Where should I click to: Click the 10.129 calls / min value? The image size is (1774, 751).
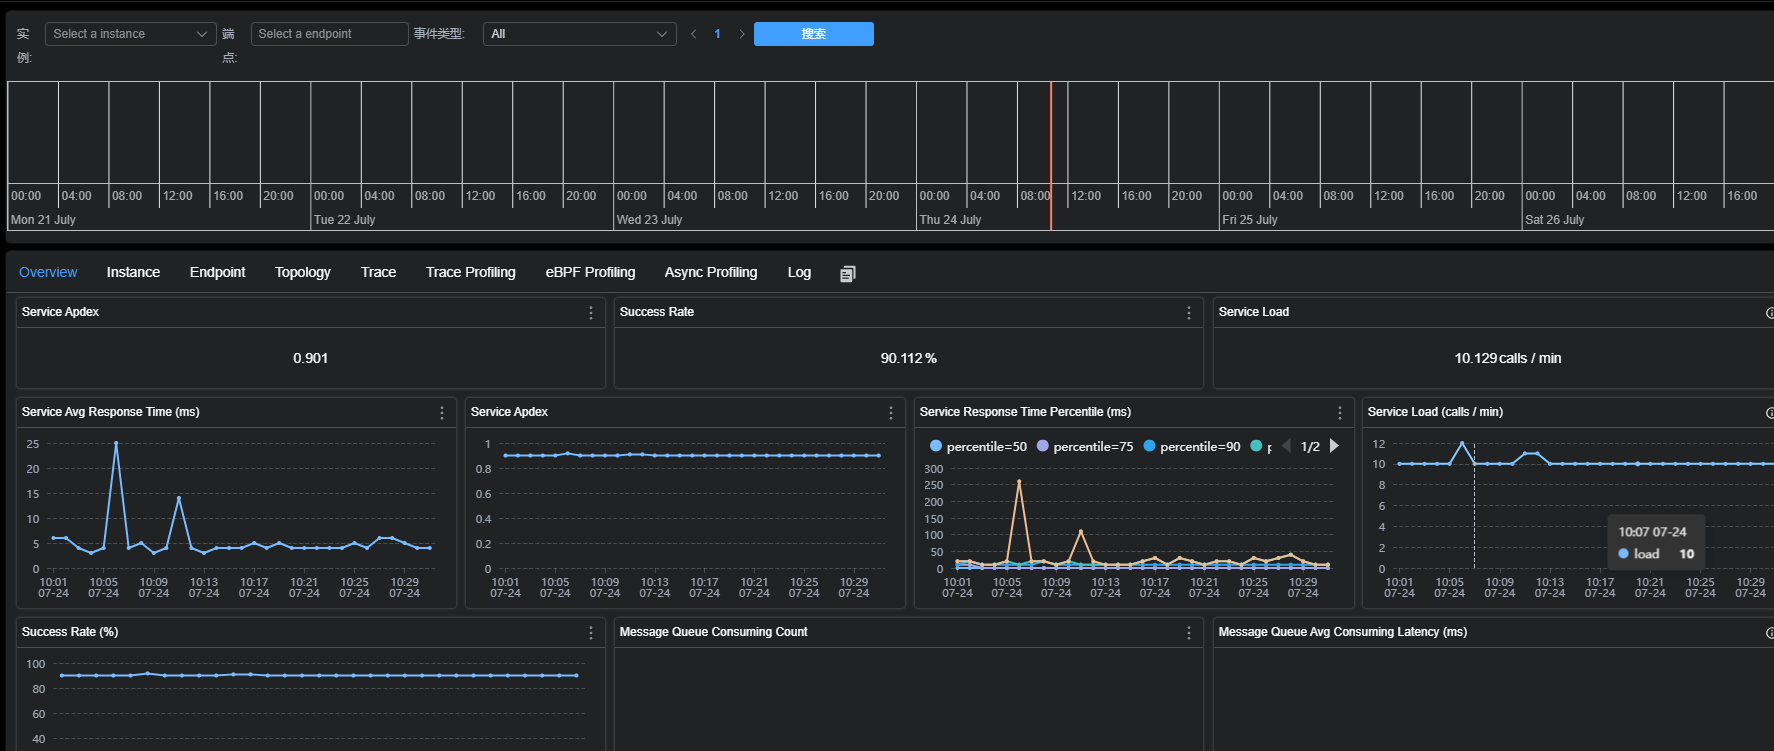pos(1507,358)
